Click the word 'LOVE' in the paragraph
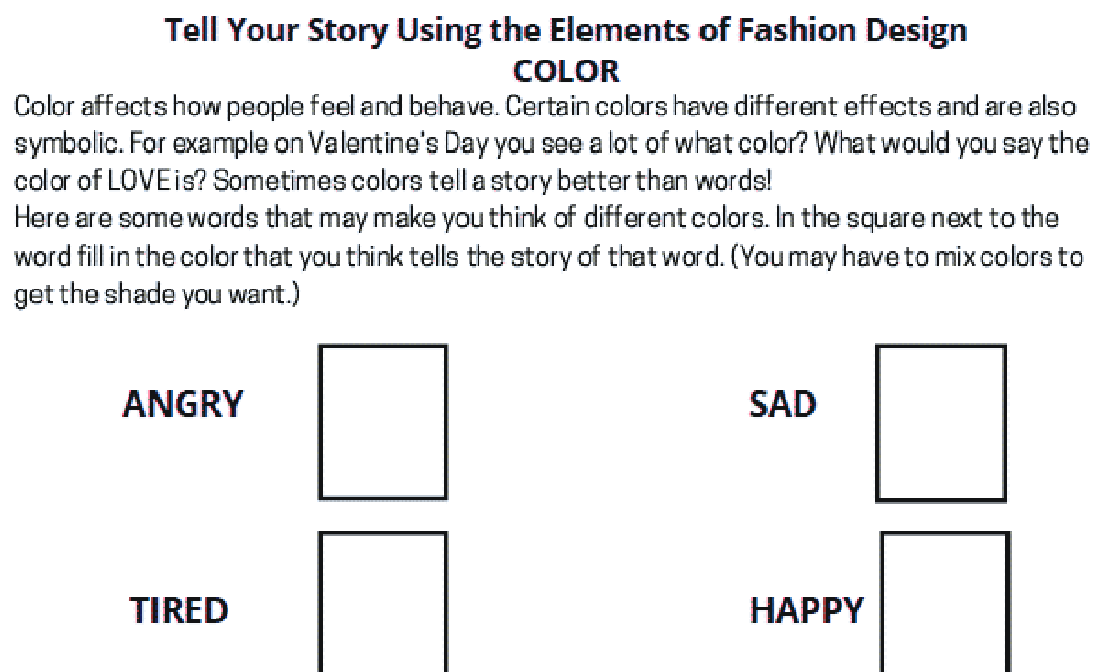Image resolution: width=1104 pixels, height=672 pixels. coord(139,181)
